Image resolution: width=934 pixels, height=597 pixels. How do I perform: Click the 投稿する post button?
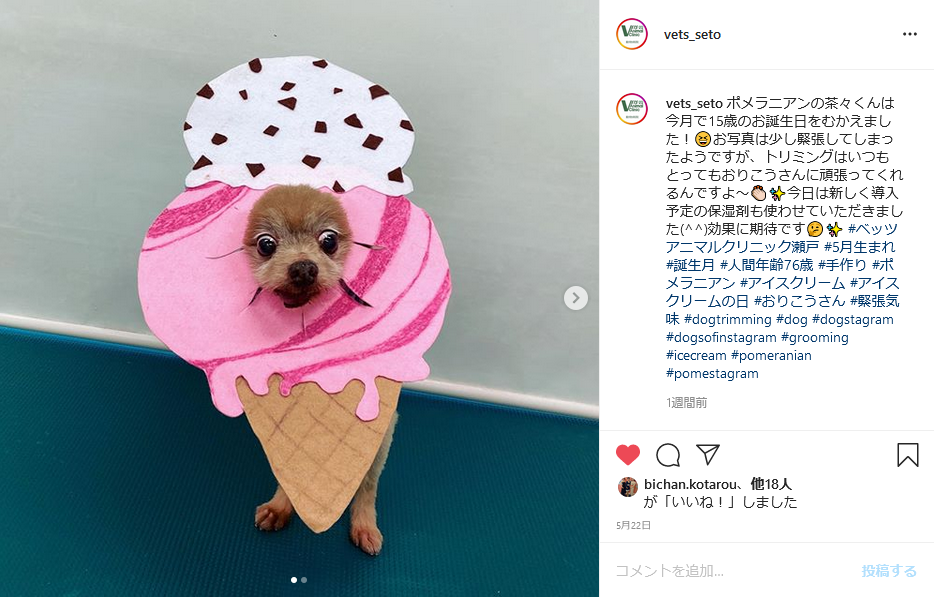889,571
